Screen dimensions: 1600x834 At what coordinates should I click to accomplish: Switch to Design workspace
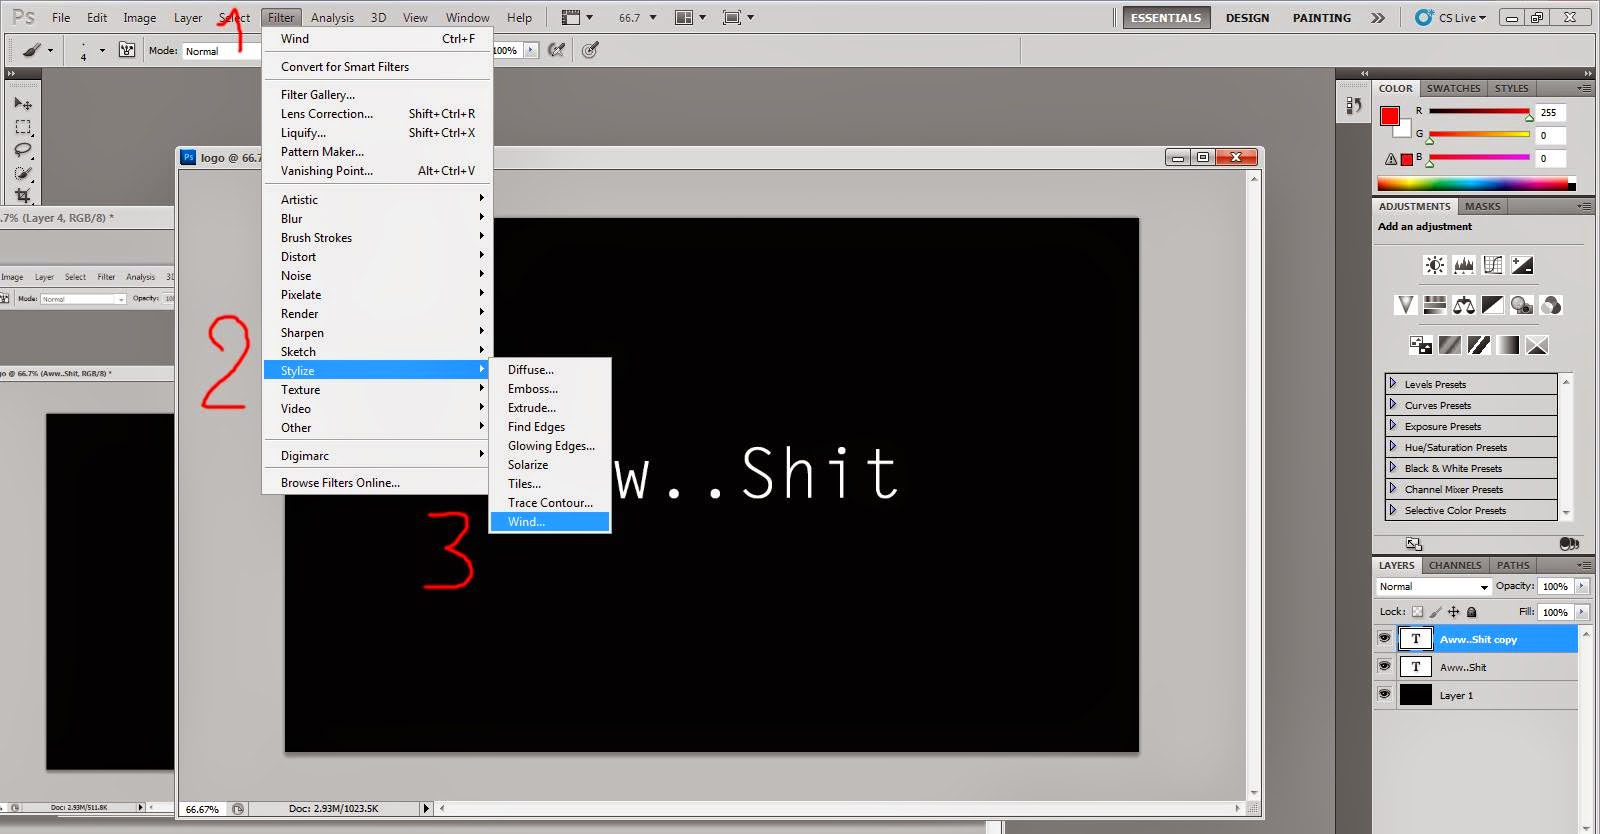point(1247,18)
